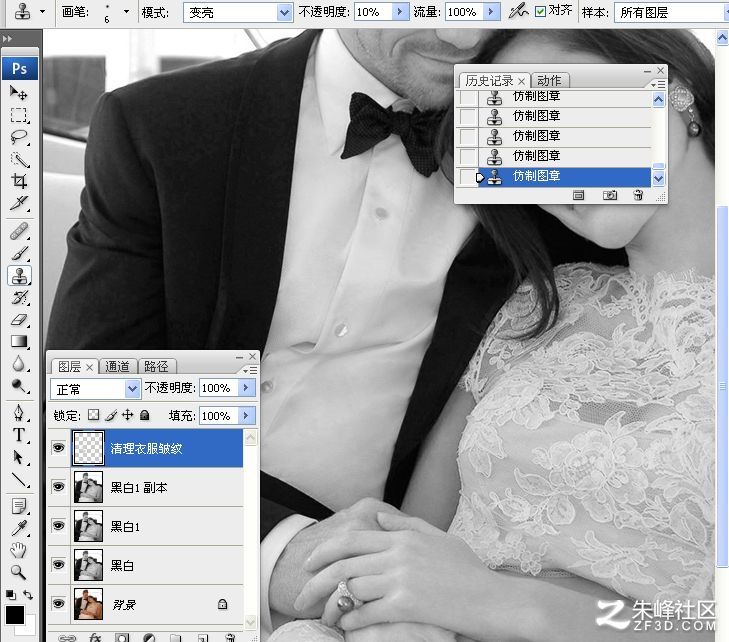Image resolution: width=729 pixels, height=642 pixels.
Task: Switch to the 通道 tab
Action: 117,367
